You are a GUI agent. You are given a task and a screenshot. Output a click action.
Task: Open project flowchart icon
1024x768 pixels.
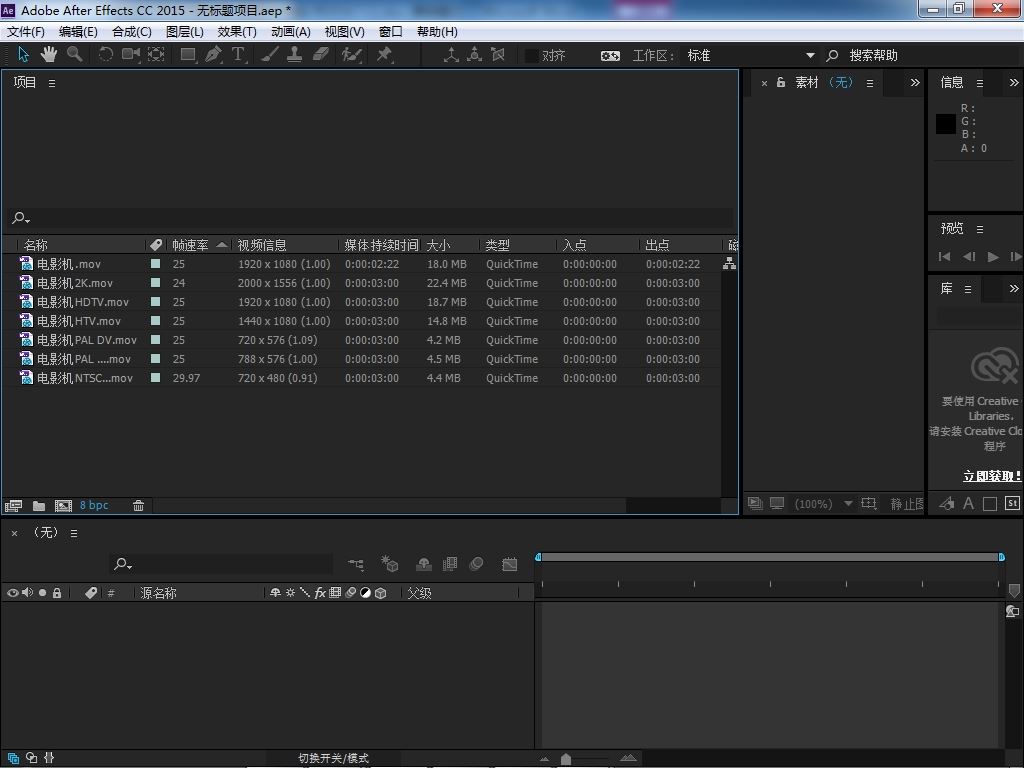click(729, 264)
